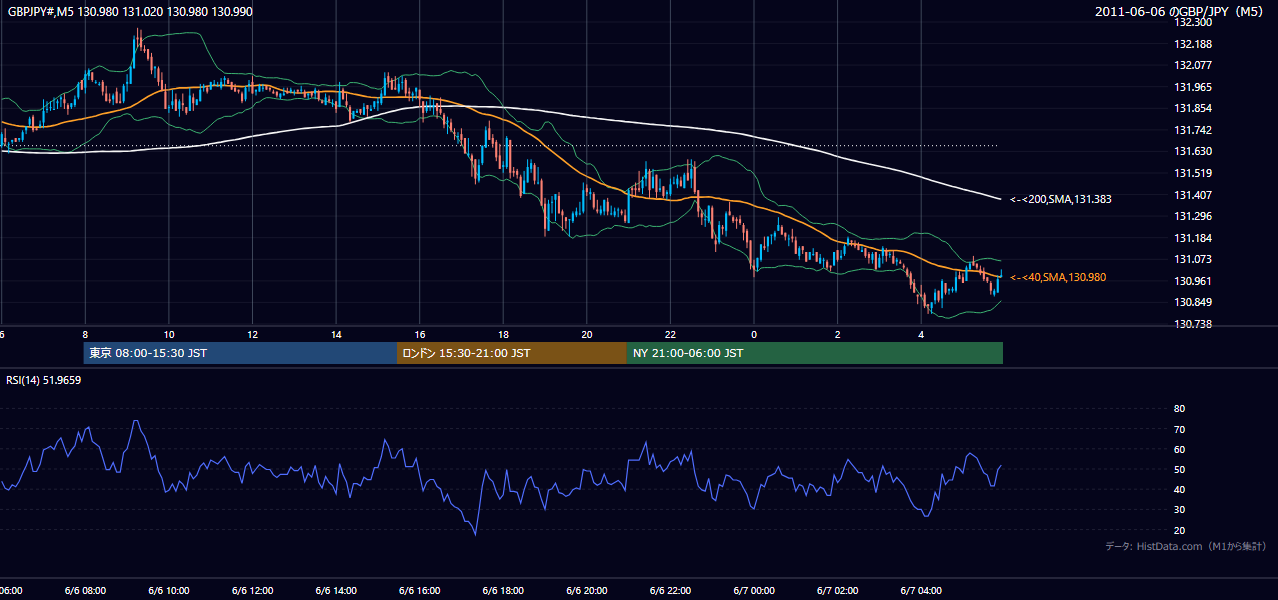Click the price scale value 130.961
1278x600 pixels.
[1192, 281]
